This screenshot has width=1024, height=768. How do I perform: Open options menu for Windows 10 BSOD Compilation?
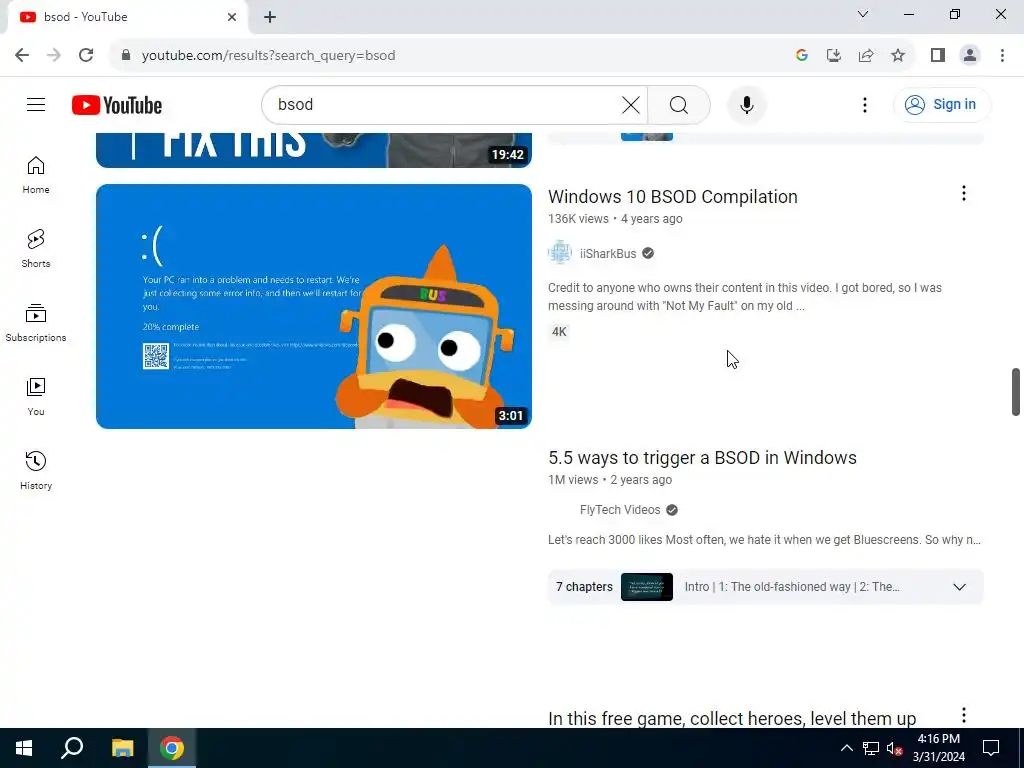[x=963, y=193]
